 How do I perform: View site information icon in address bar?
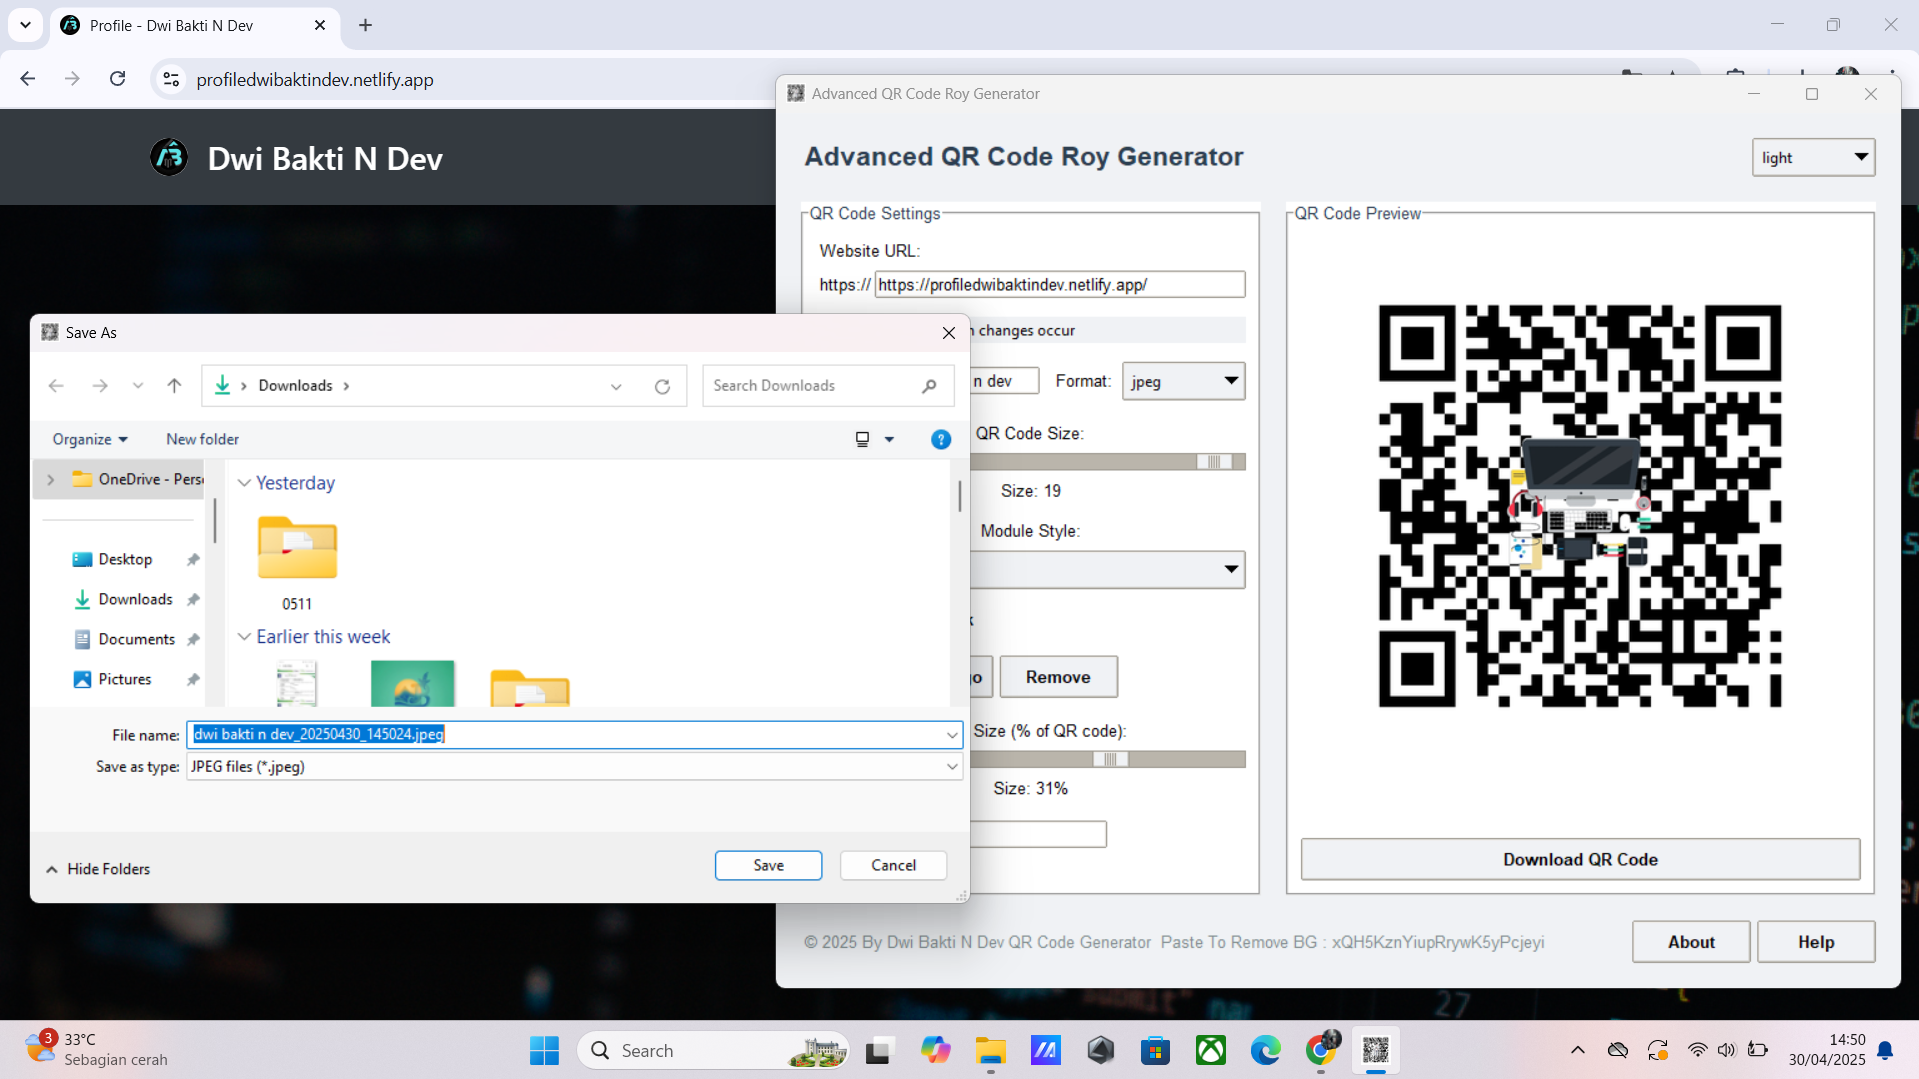[x=171, y=79]
